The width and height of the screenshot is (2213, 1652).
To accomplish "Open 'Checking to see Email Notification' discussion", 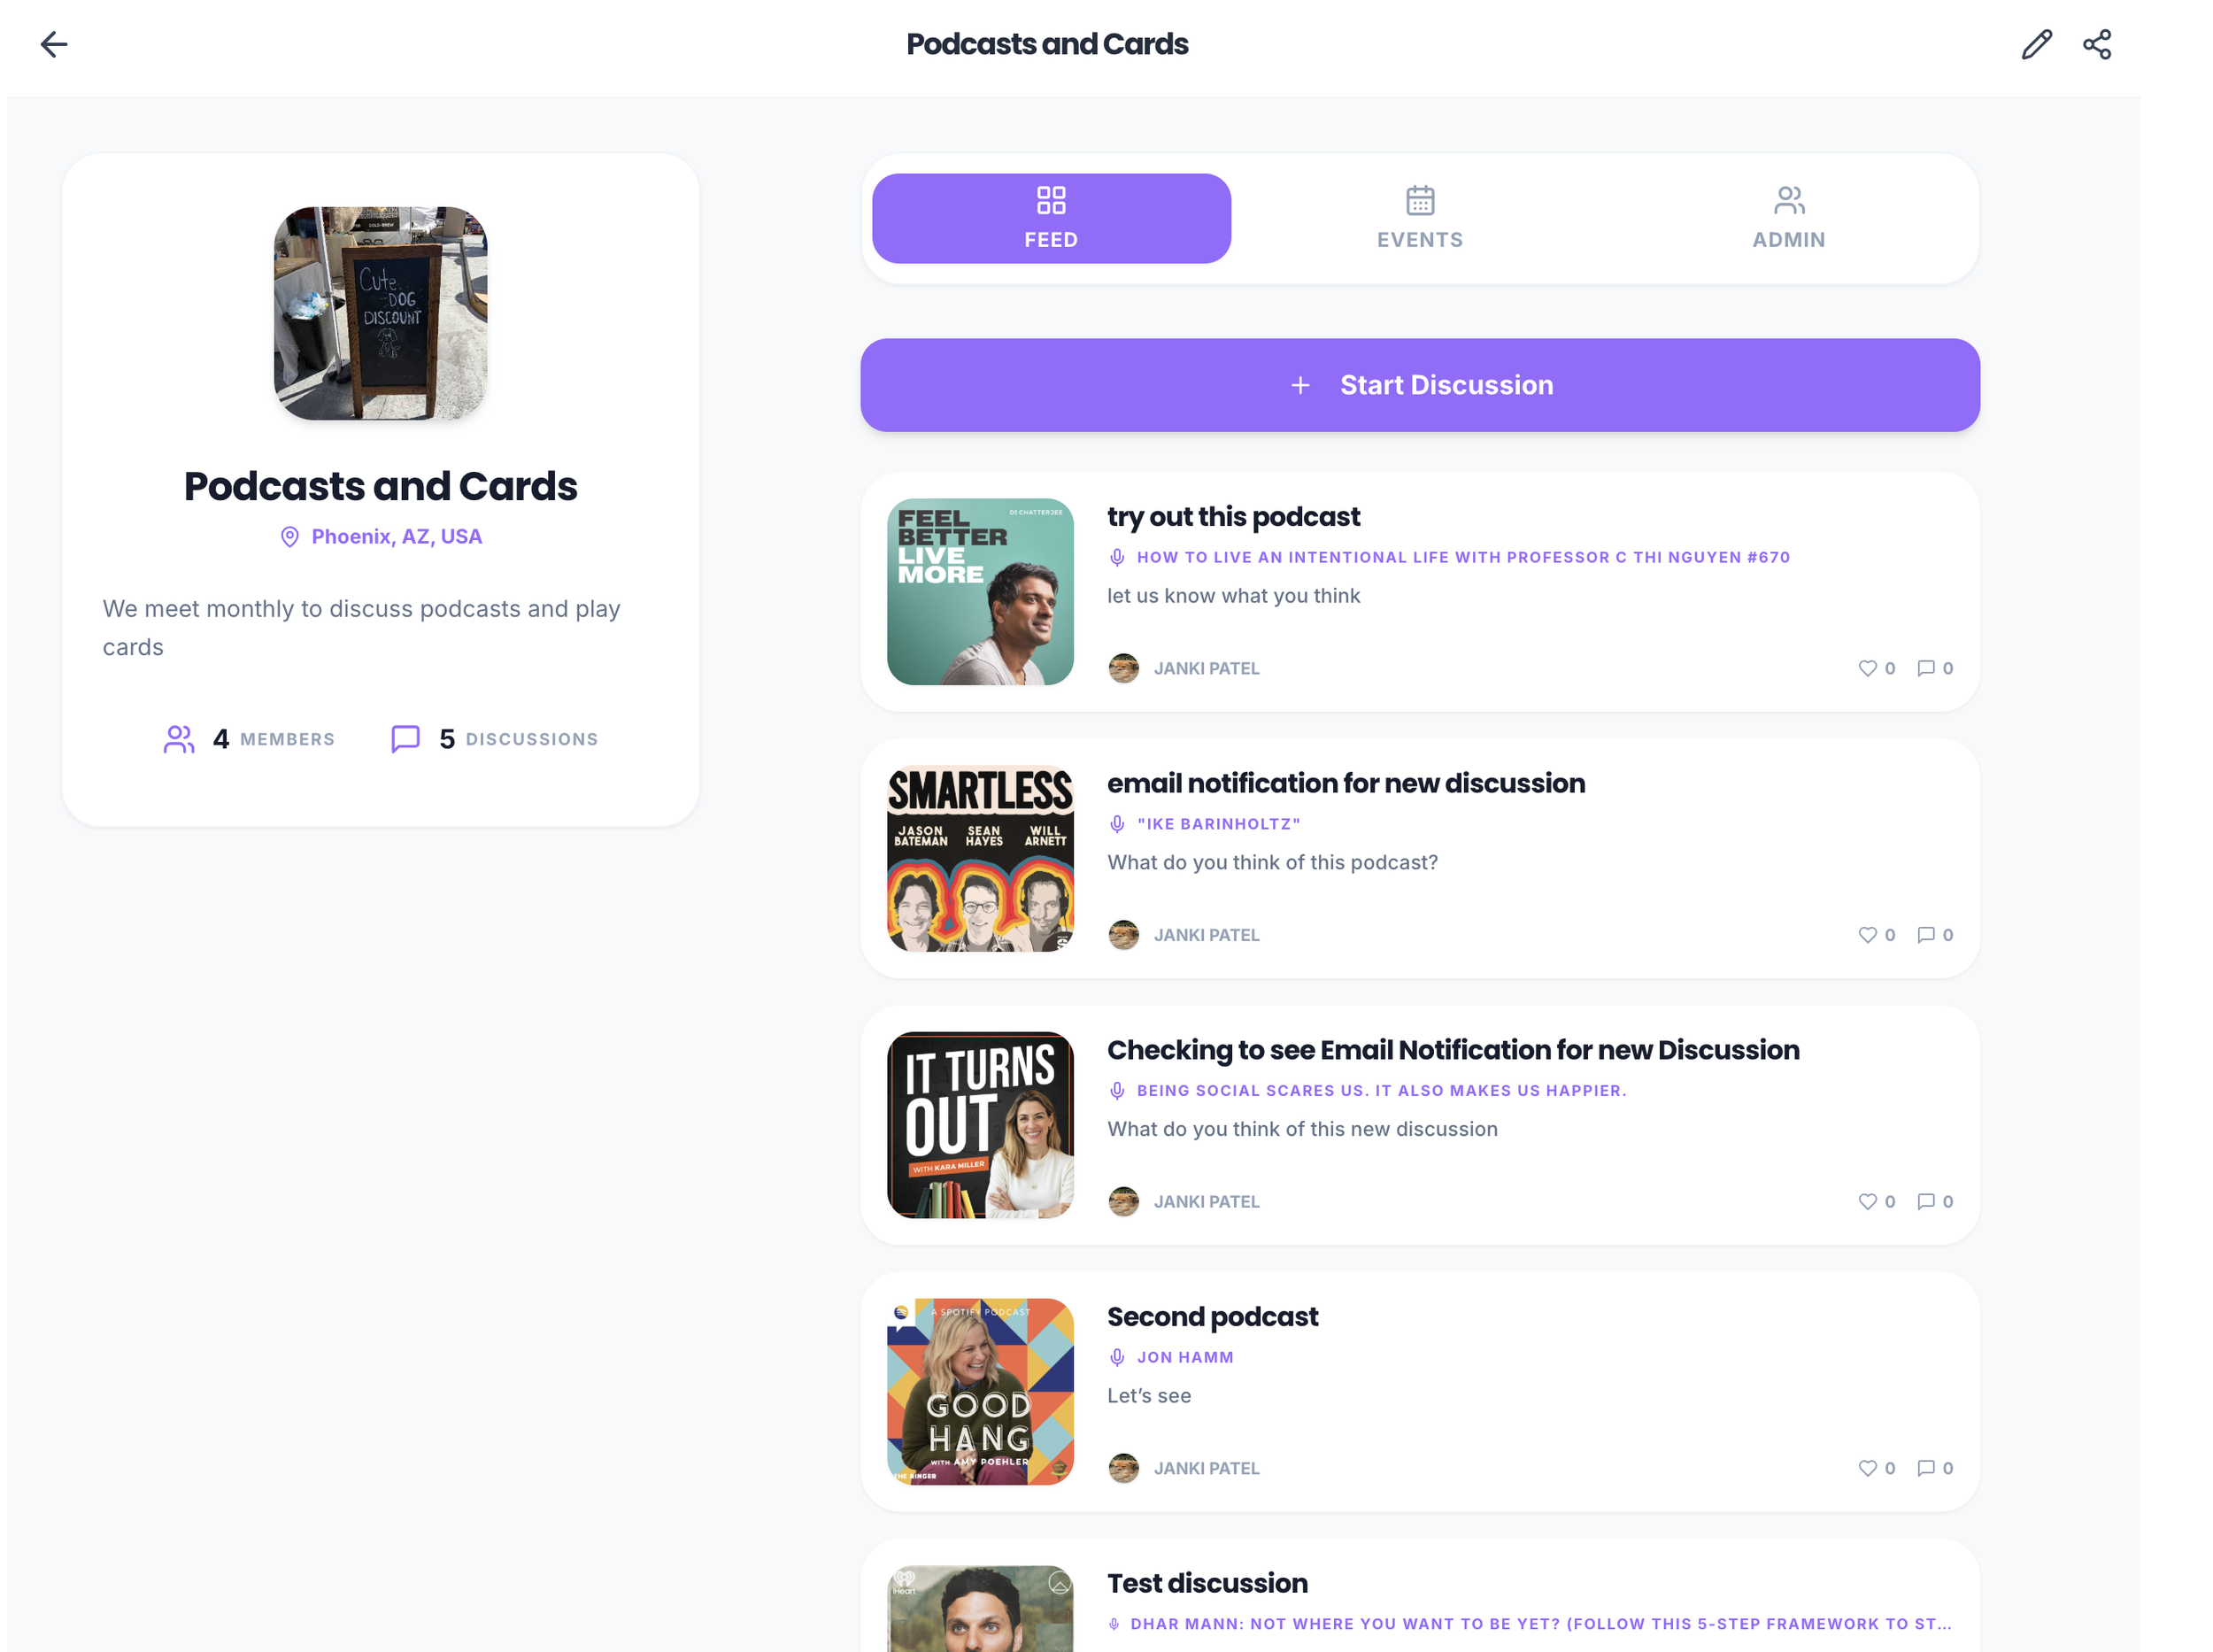I will coord(1453,1050).
